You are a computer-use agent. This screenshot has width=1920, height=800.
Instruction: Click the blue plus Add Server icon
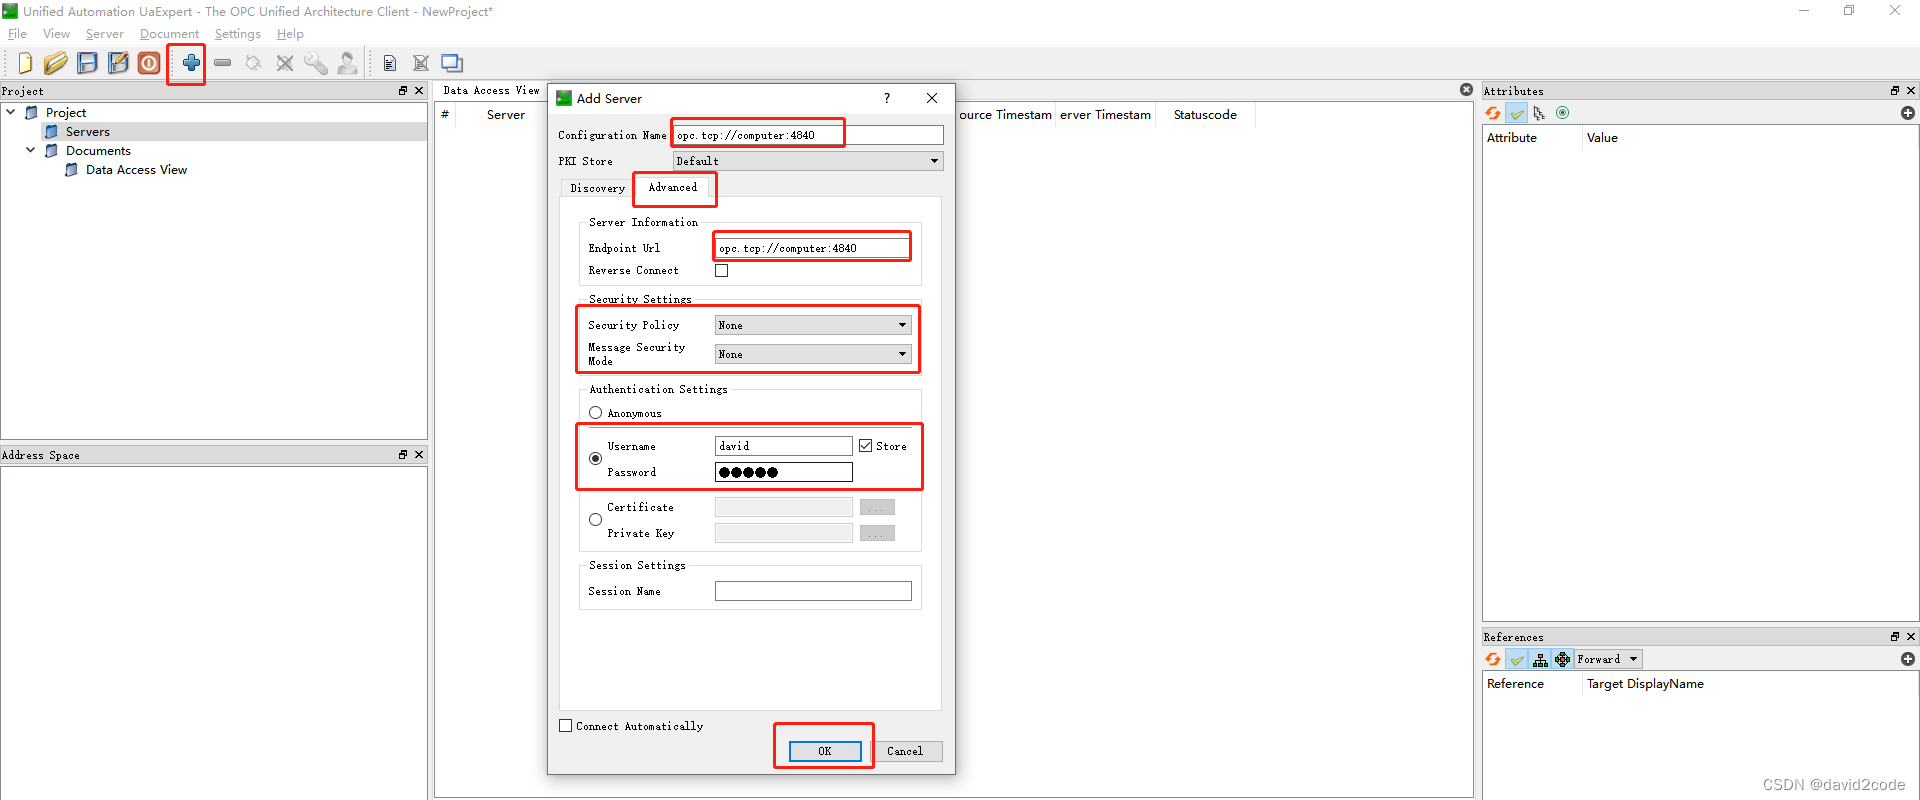tap(191, 63)
